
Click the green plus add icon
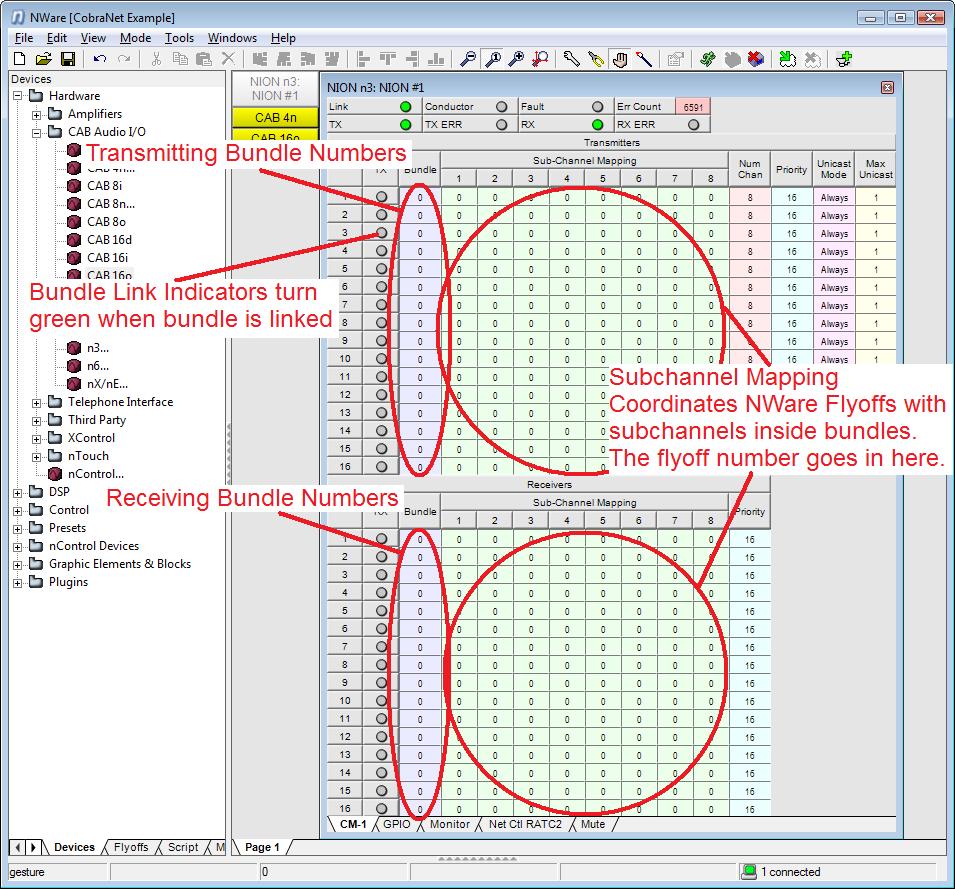[844, 60]
